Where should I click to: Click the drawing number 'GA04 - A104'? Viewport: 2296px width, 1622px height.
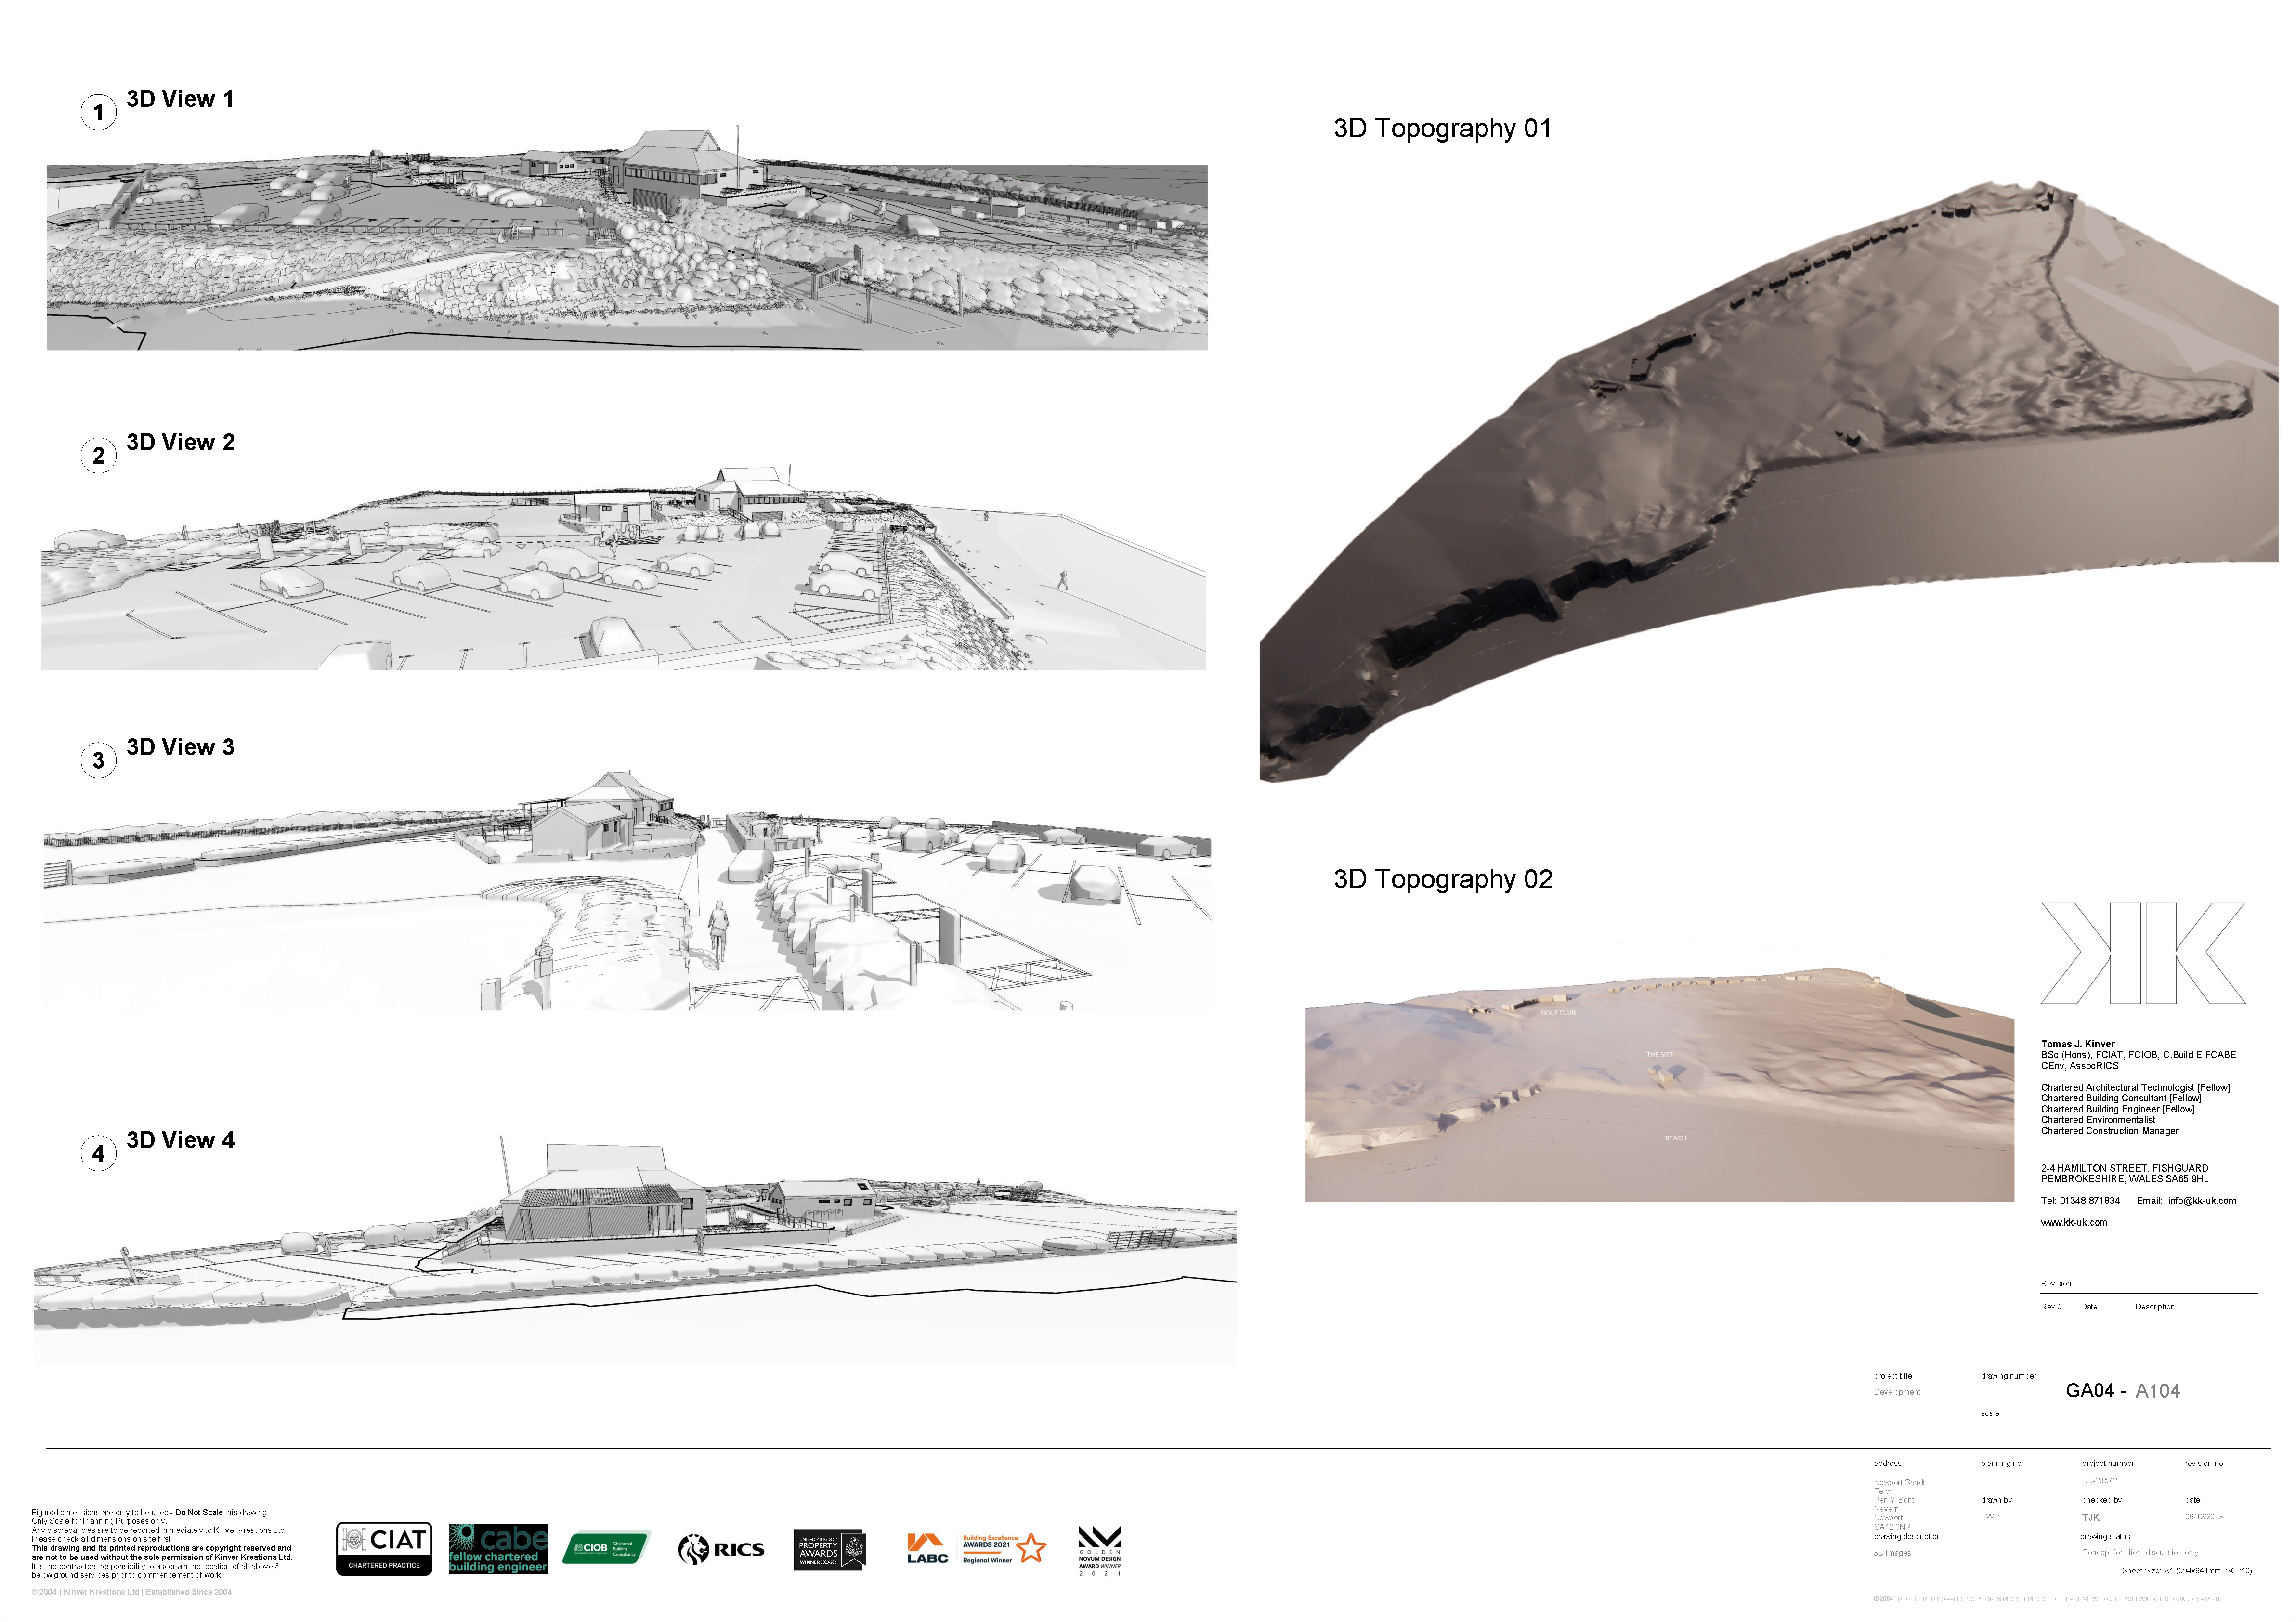point(2122,1391)
